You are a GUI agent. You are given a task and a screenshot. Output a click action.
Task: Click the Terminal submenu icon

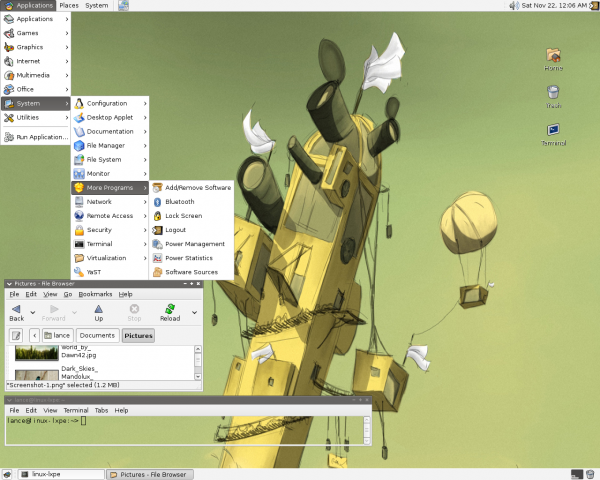point(79,244)
